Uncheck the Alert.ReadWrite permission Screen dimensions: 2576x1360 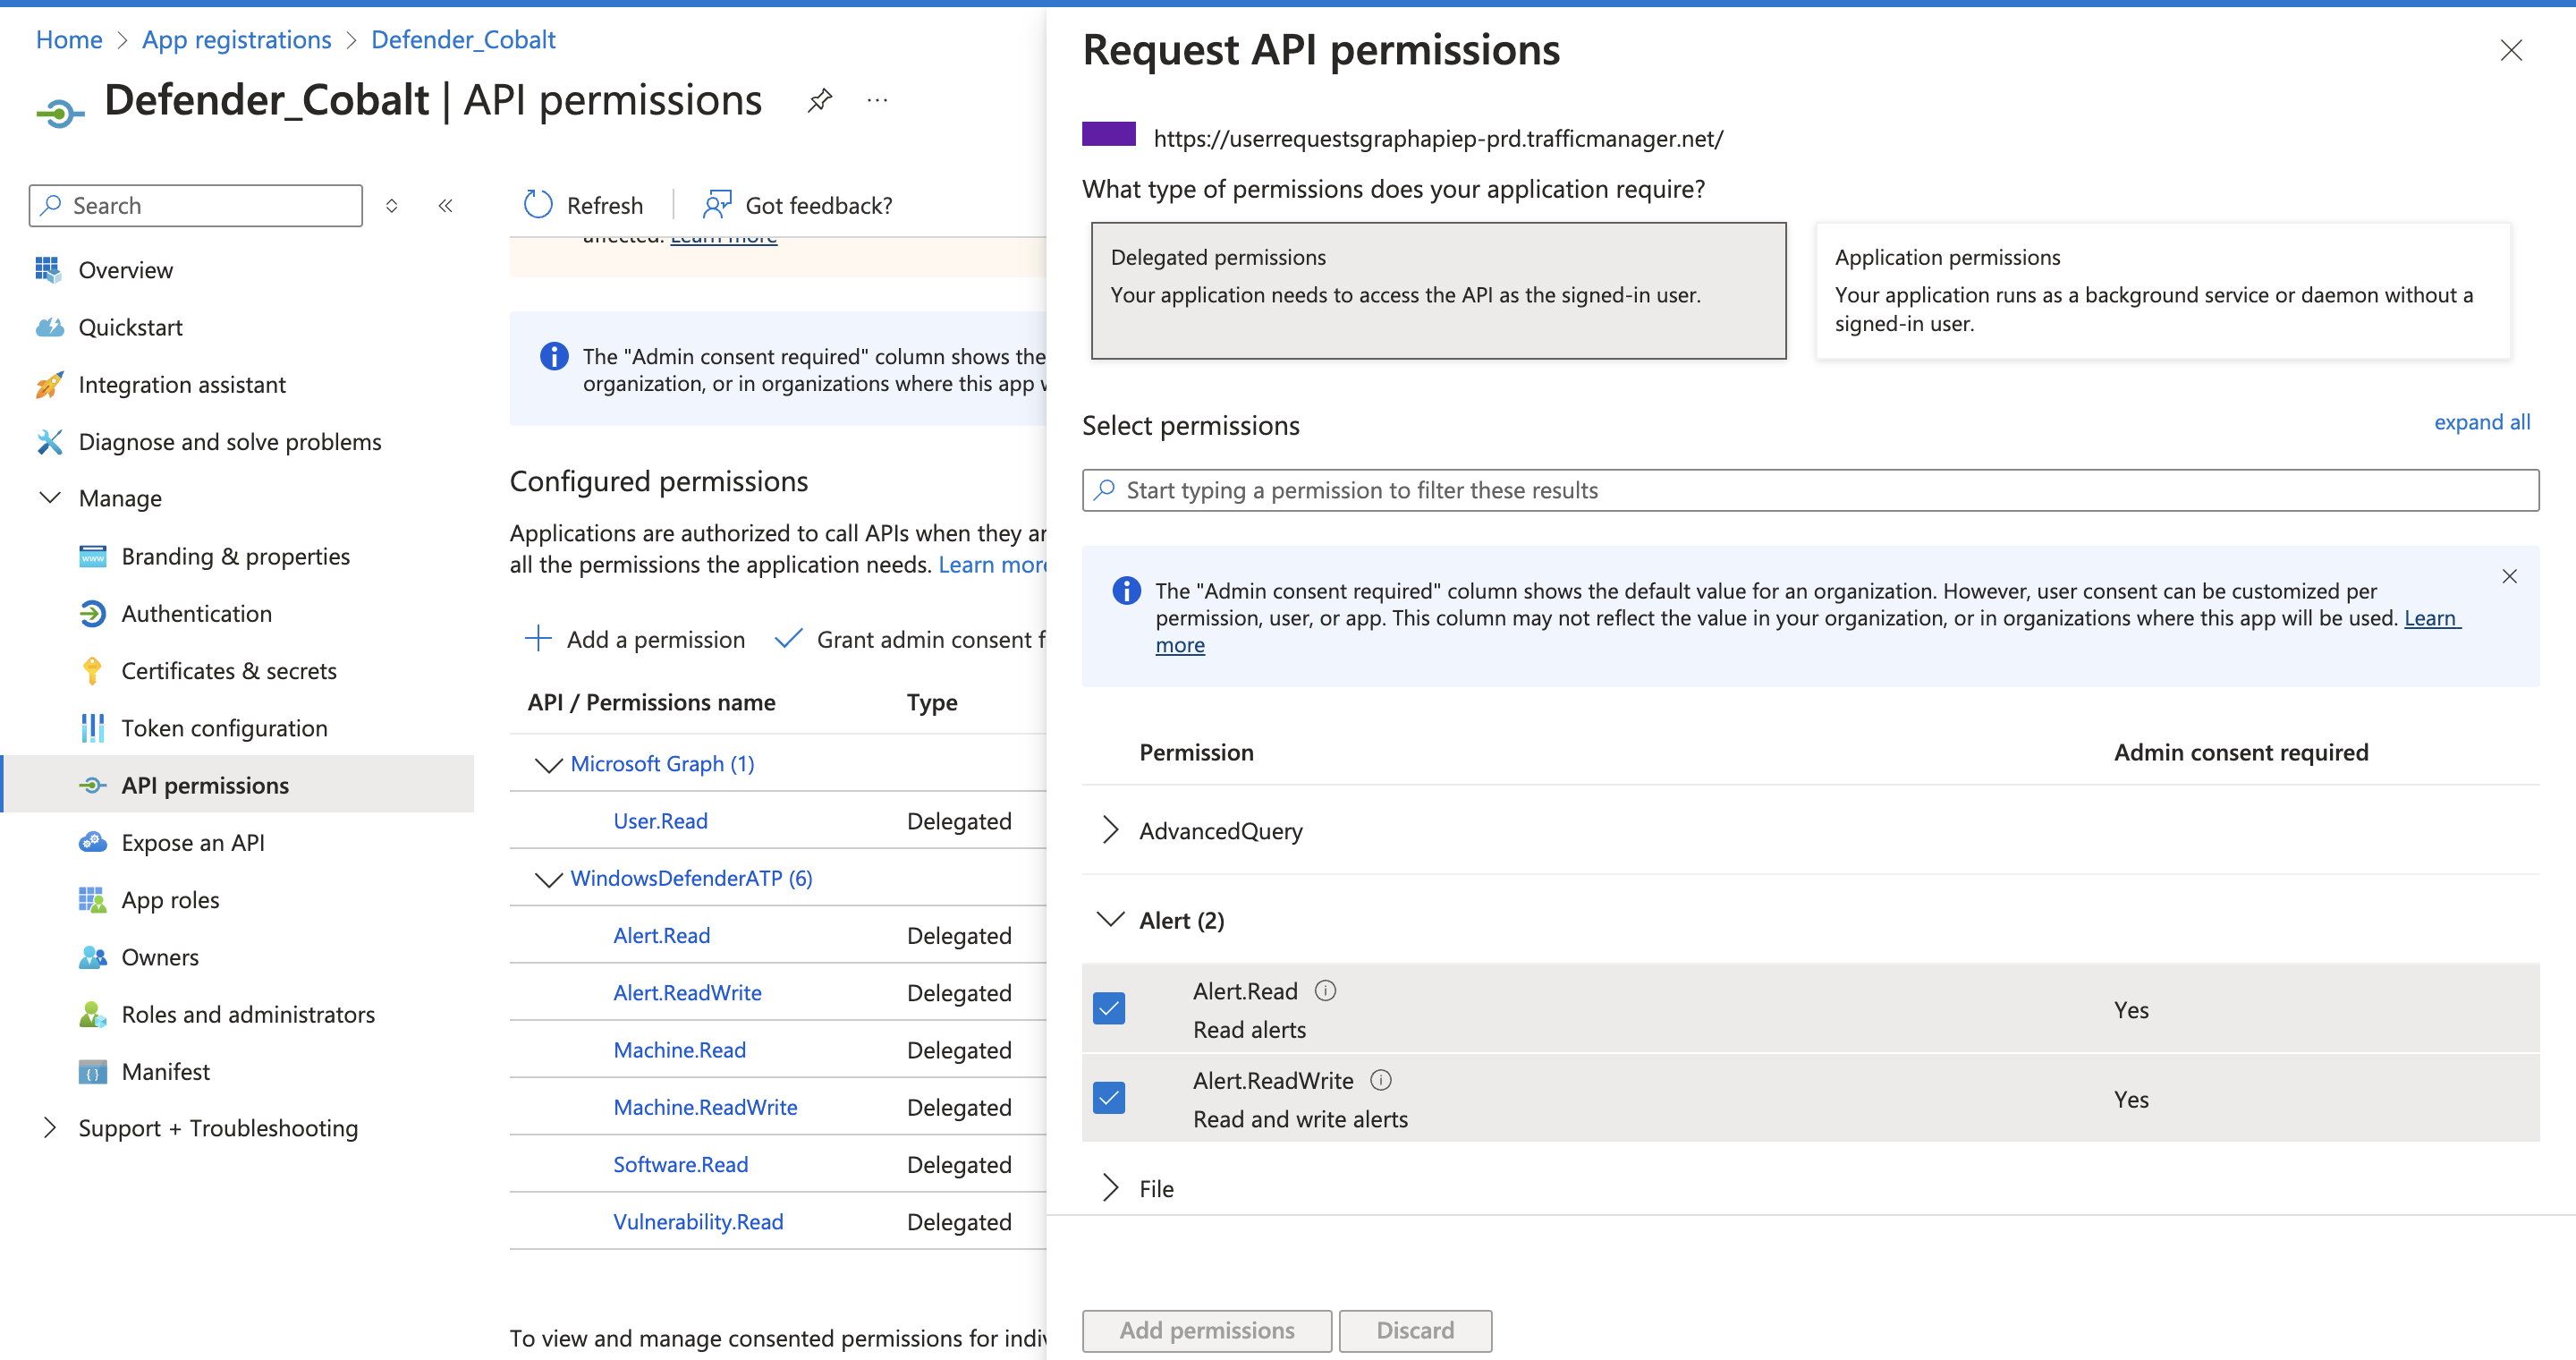pos(1109,1098)
